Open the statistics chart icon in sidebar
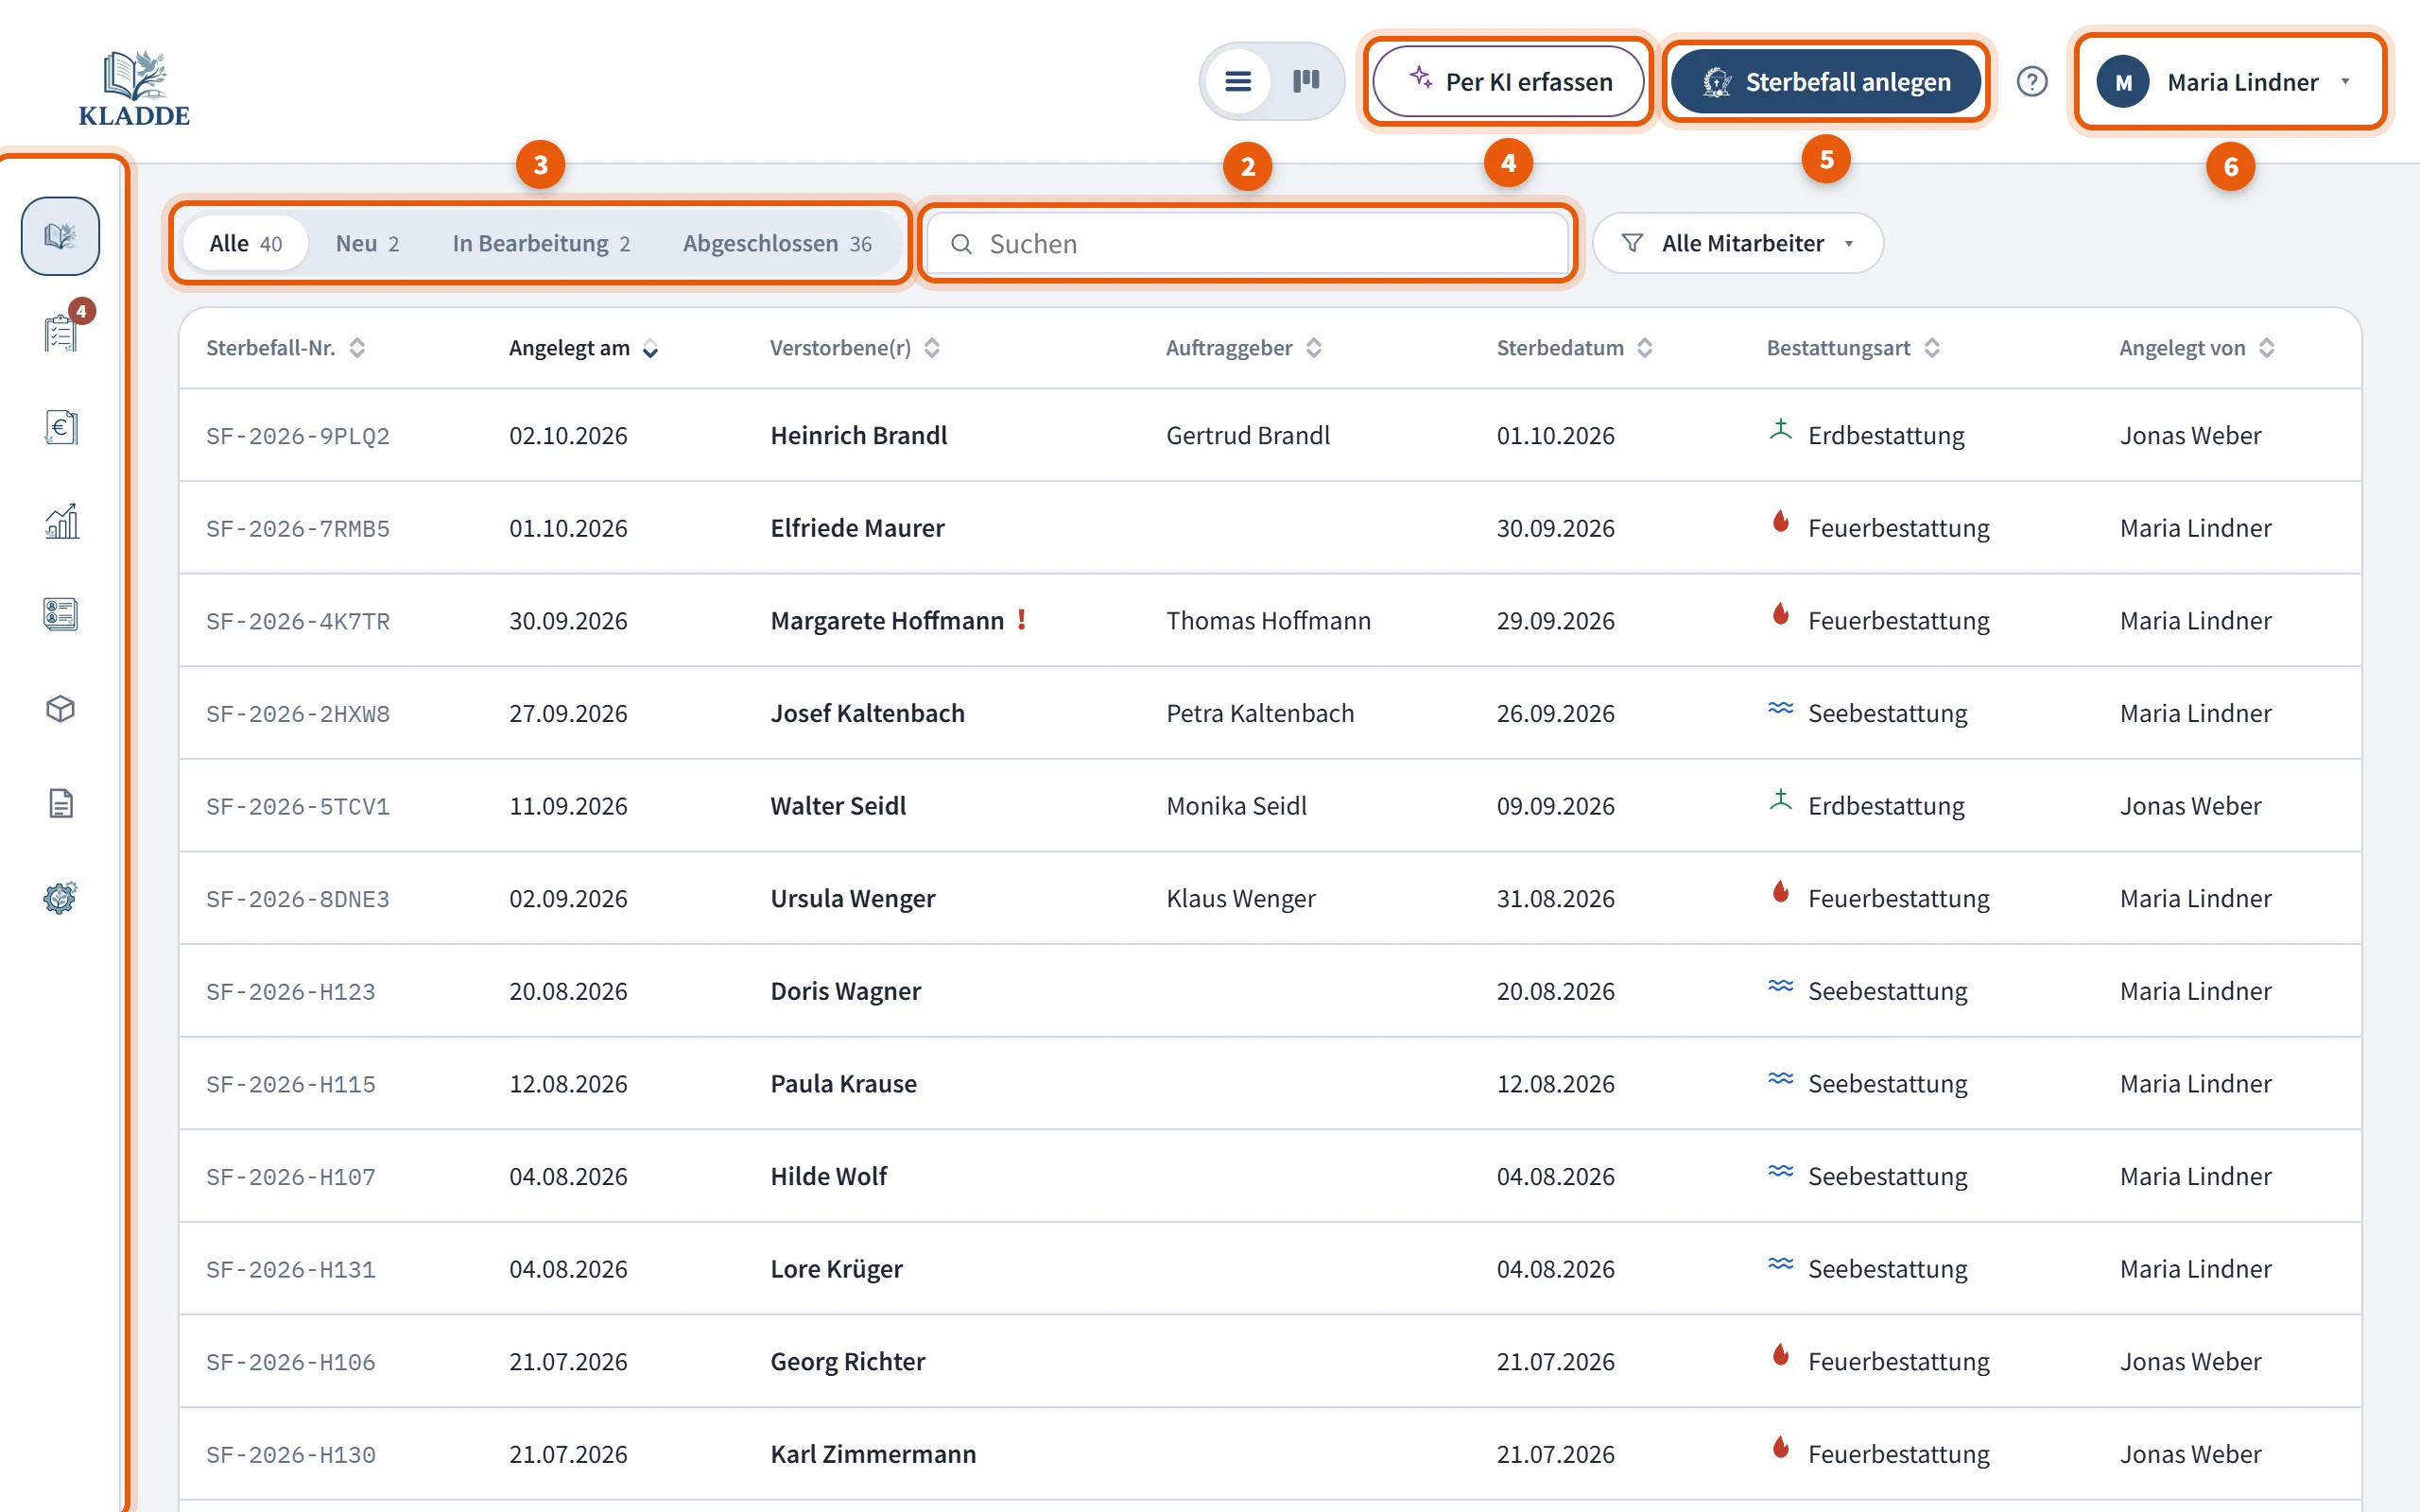Screen dimensions: 2420x1512 61,521
